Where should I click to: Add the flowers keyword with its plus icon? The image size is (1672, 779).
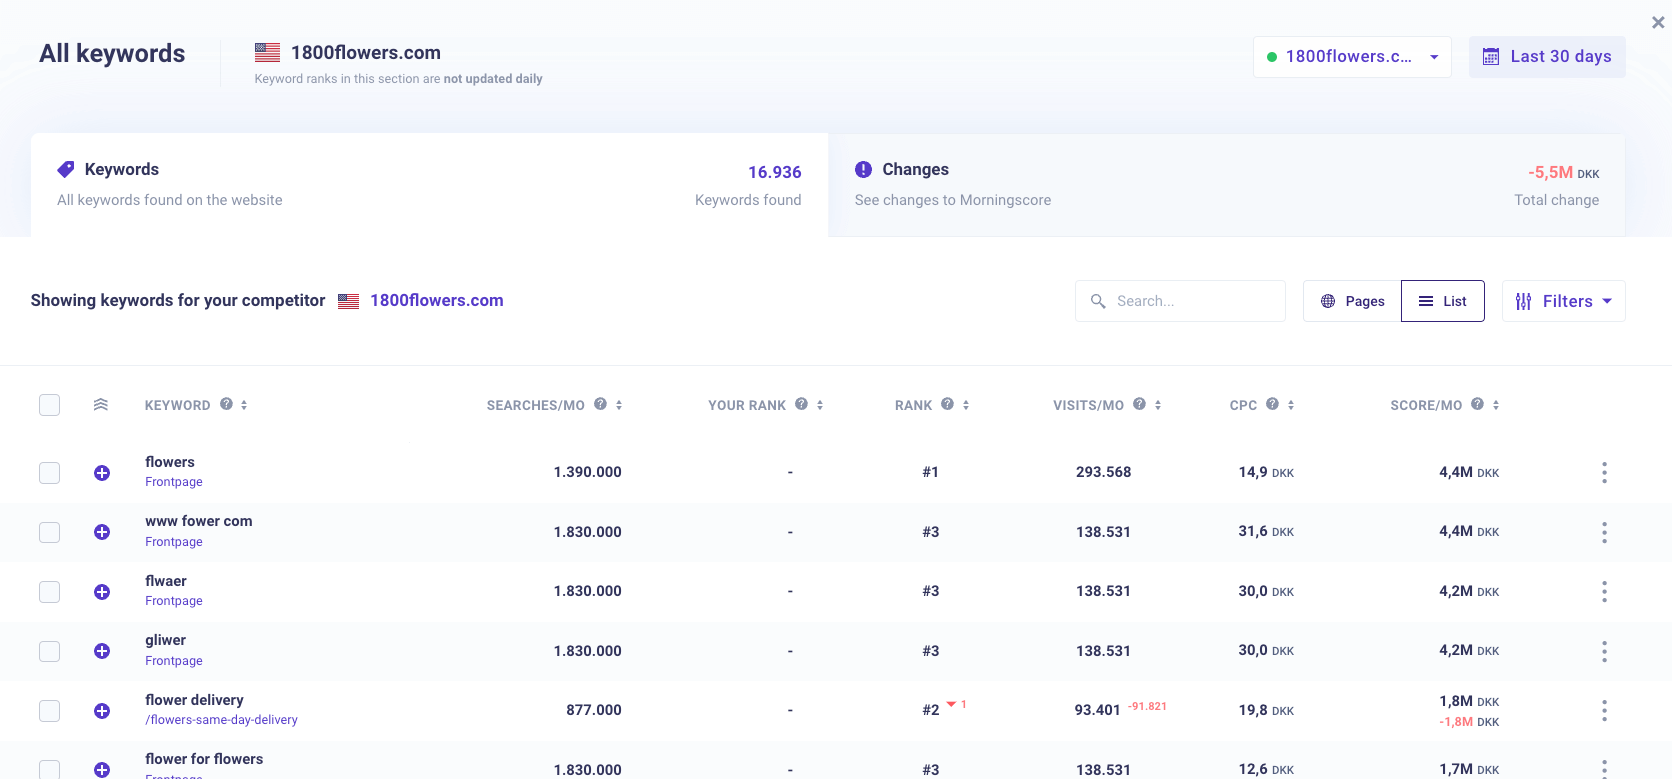coord(102,473)
